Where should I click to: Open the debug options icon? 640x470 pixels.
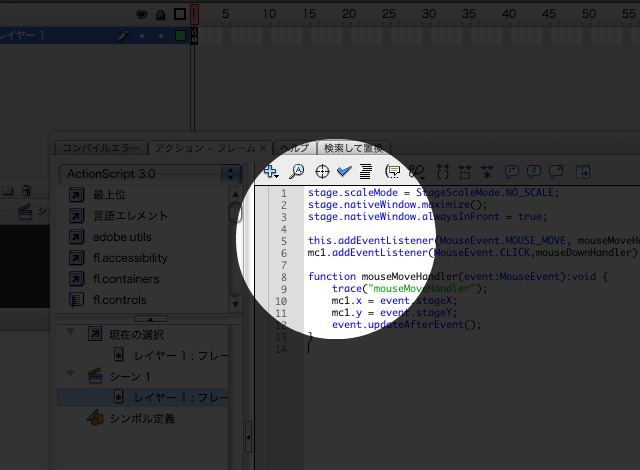[415, 171]
